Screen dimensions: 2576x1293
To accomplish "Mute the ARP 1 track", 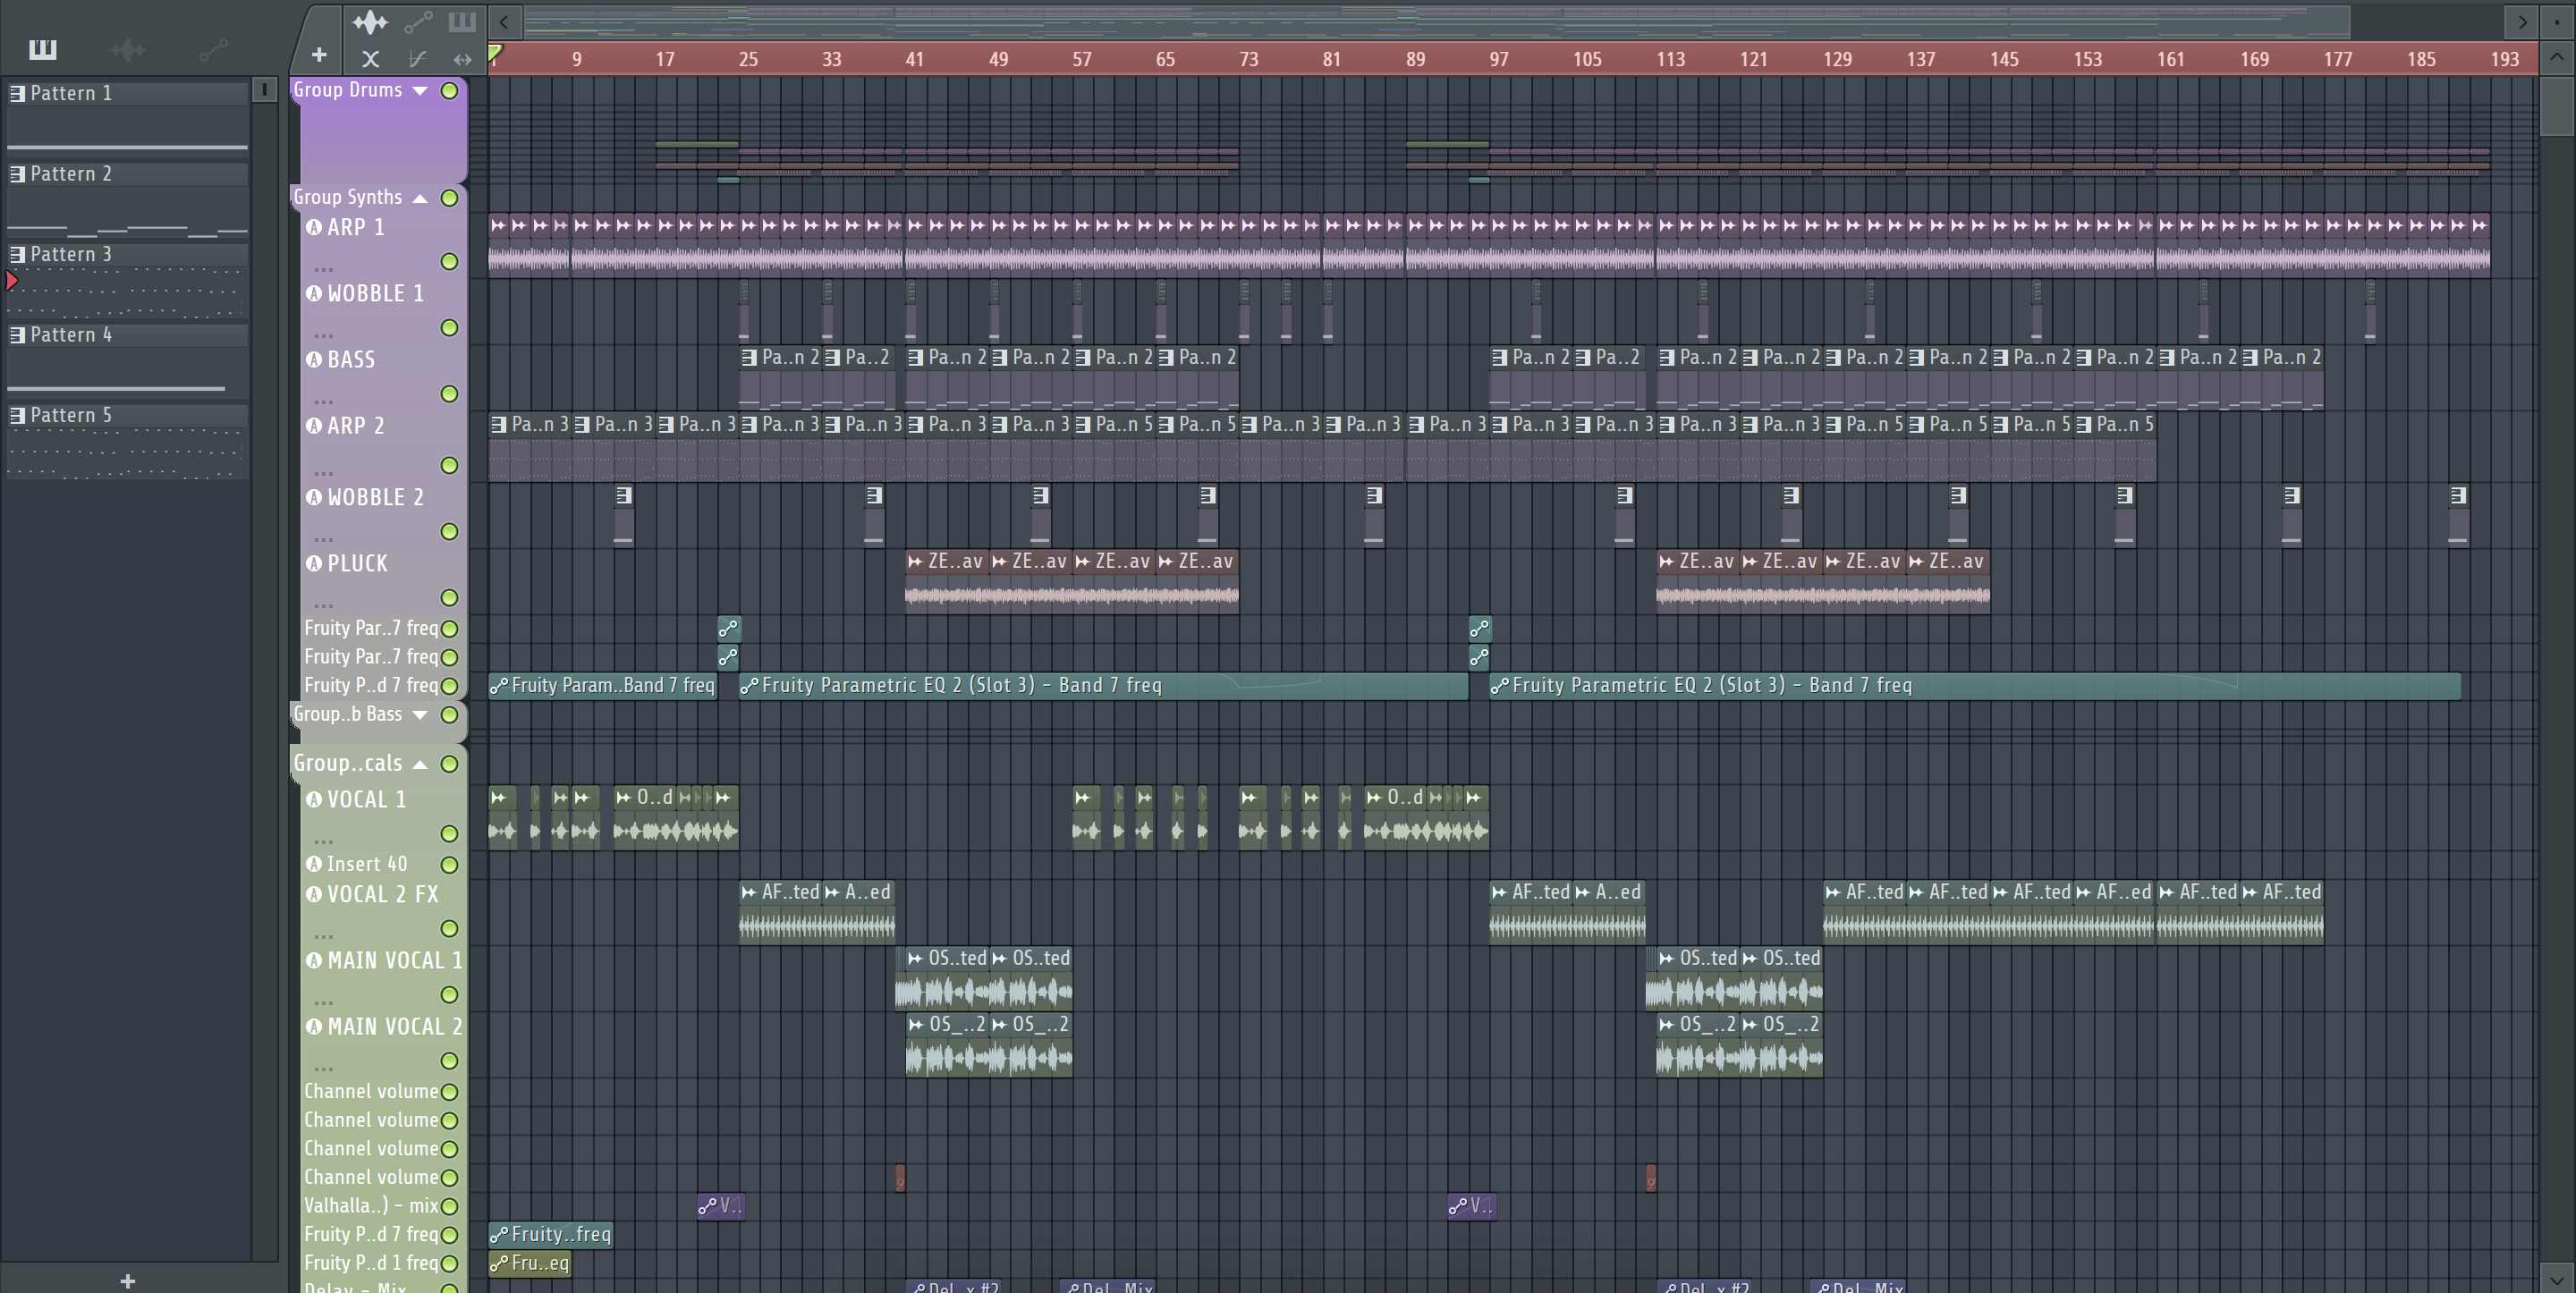I will tap(450, 262).
